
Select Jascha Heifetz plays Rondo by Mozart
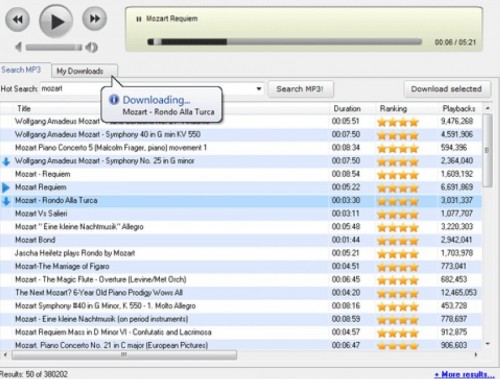[x=241, y=253]
